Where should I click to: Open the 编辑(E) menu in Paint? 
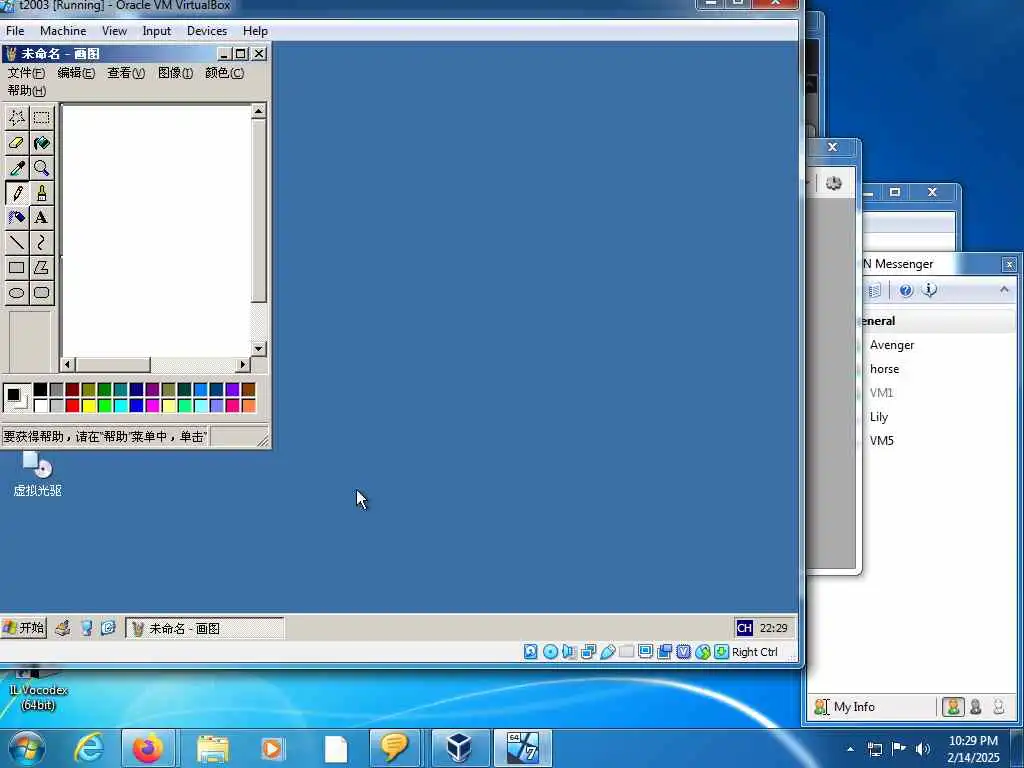[76, 73]
